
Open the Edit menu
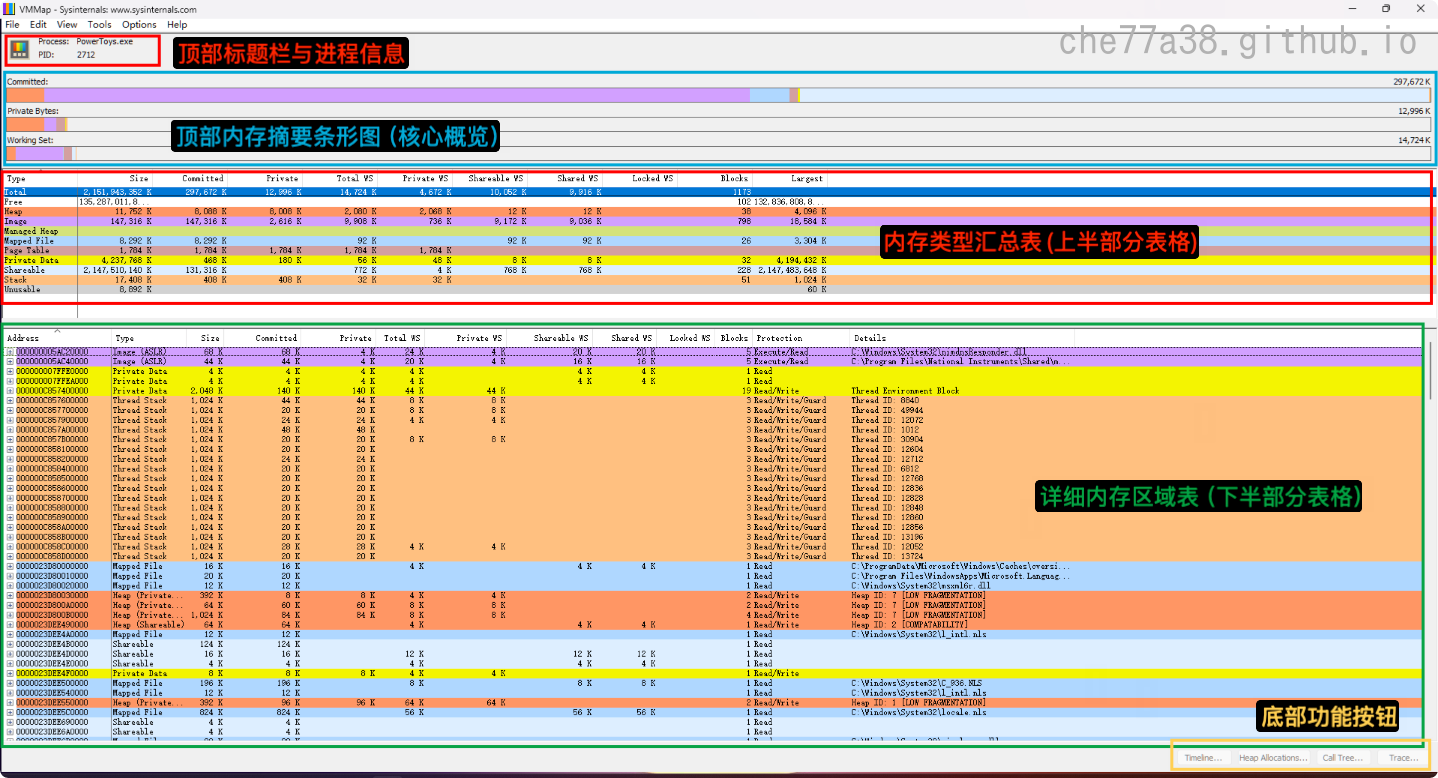pyautogui.click(x=38, y=24)
